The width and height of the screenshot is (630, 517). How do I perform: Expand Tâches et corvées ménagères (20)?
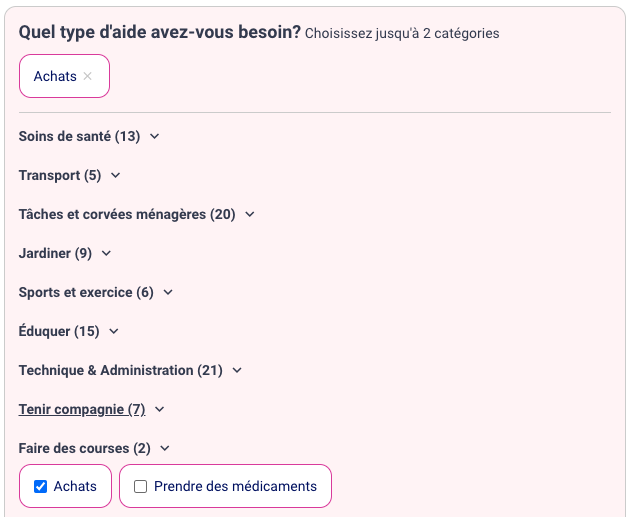pos(127,214)
